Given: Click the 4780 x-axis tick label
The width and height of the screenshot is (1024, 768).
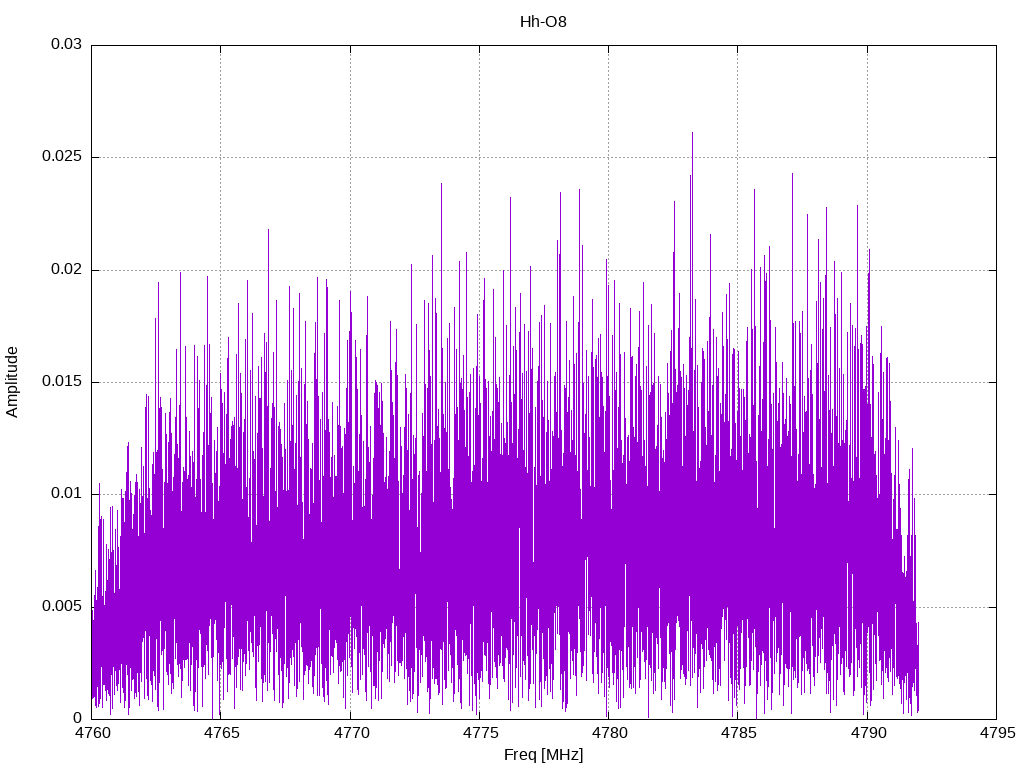Looking at the screenshot, I should 609,733.
